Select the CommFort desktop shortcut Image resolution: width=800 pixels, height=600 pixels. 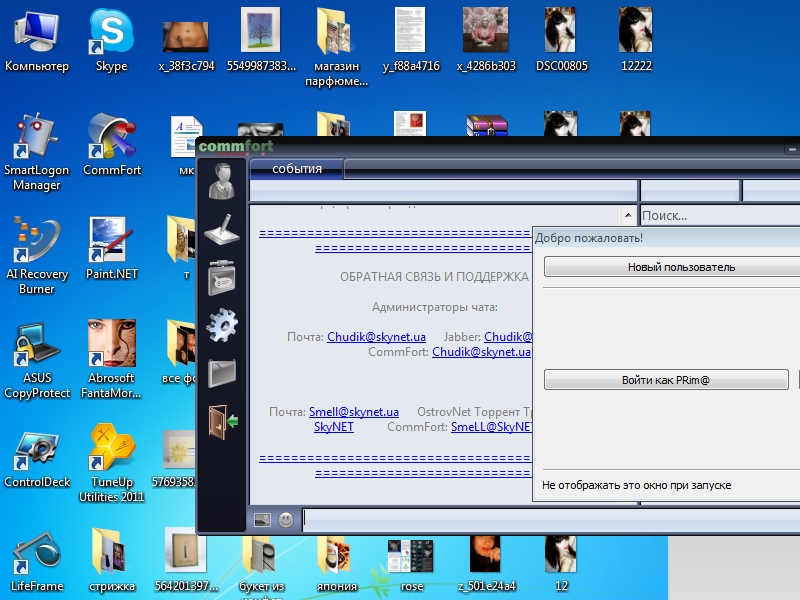pos(112,145)
